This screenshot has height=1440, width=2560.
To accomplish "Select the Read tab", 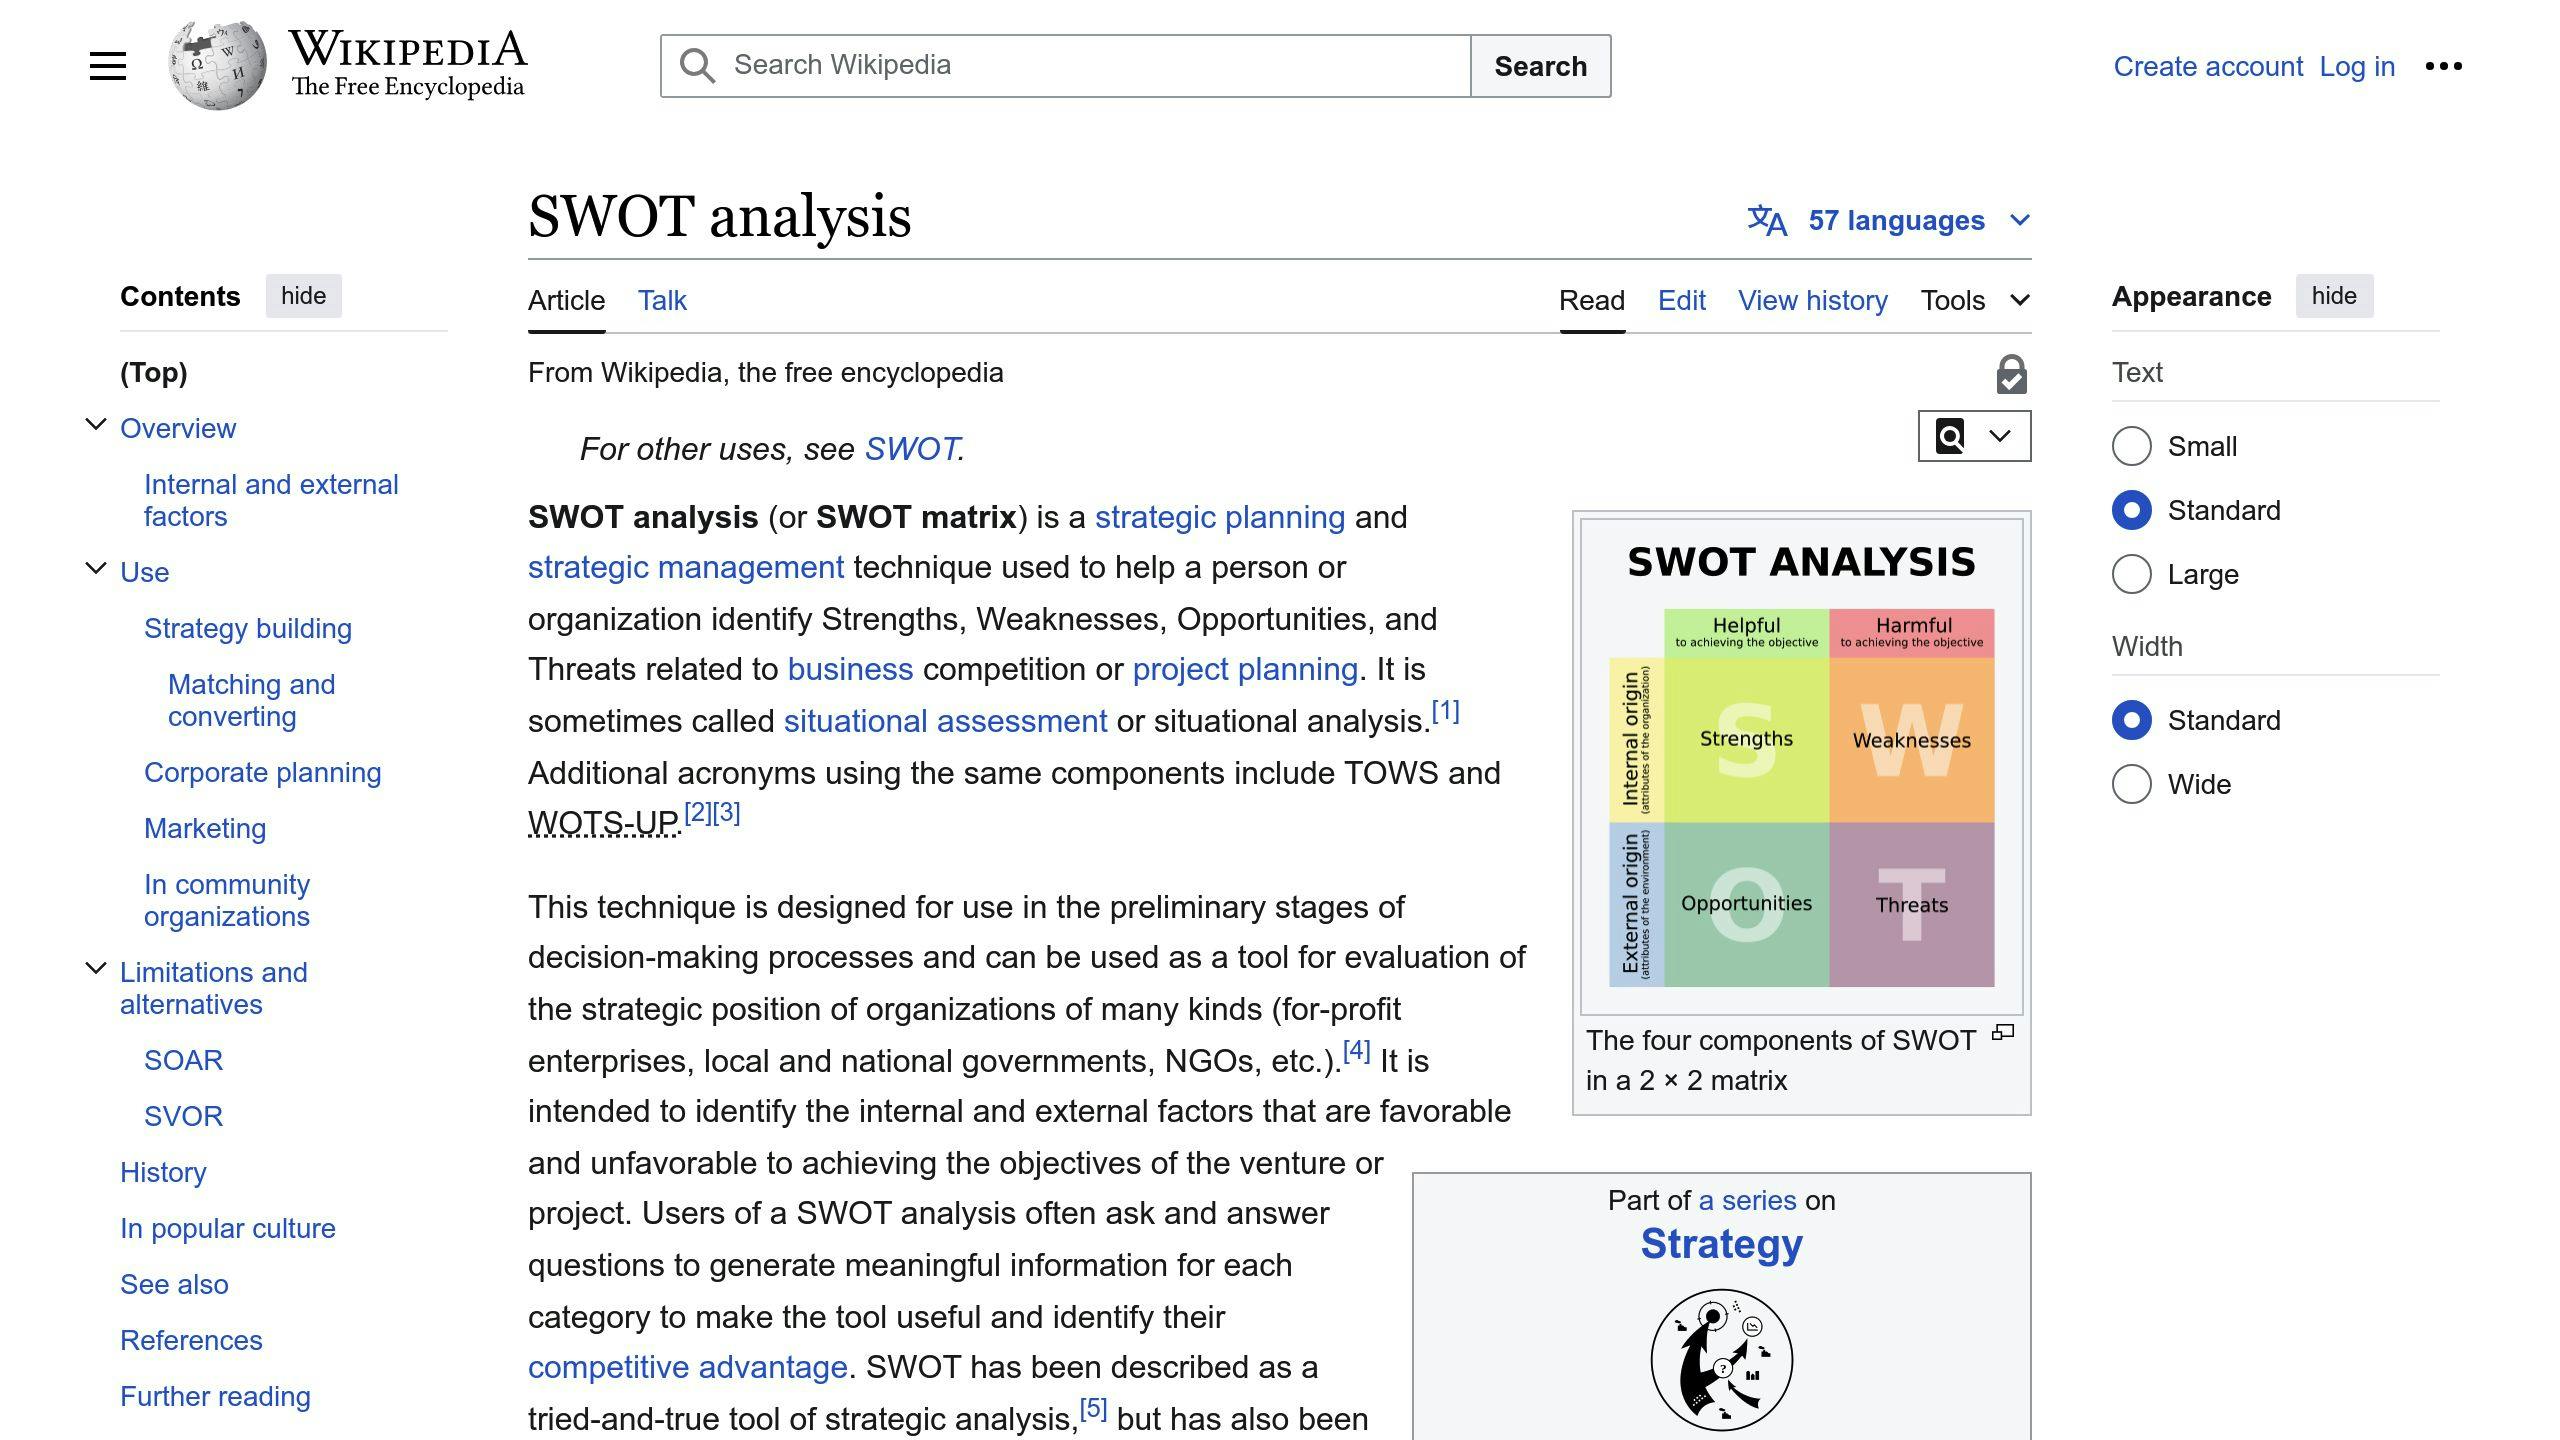I will pyautogui.click(x=1592, y=300).
